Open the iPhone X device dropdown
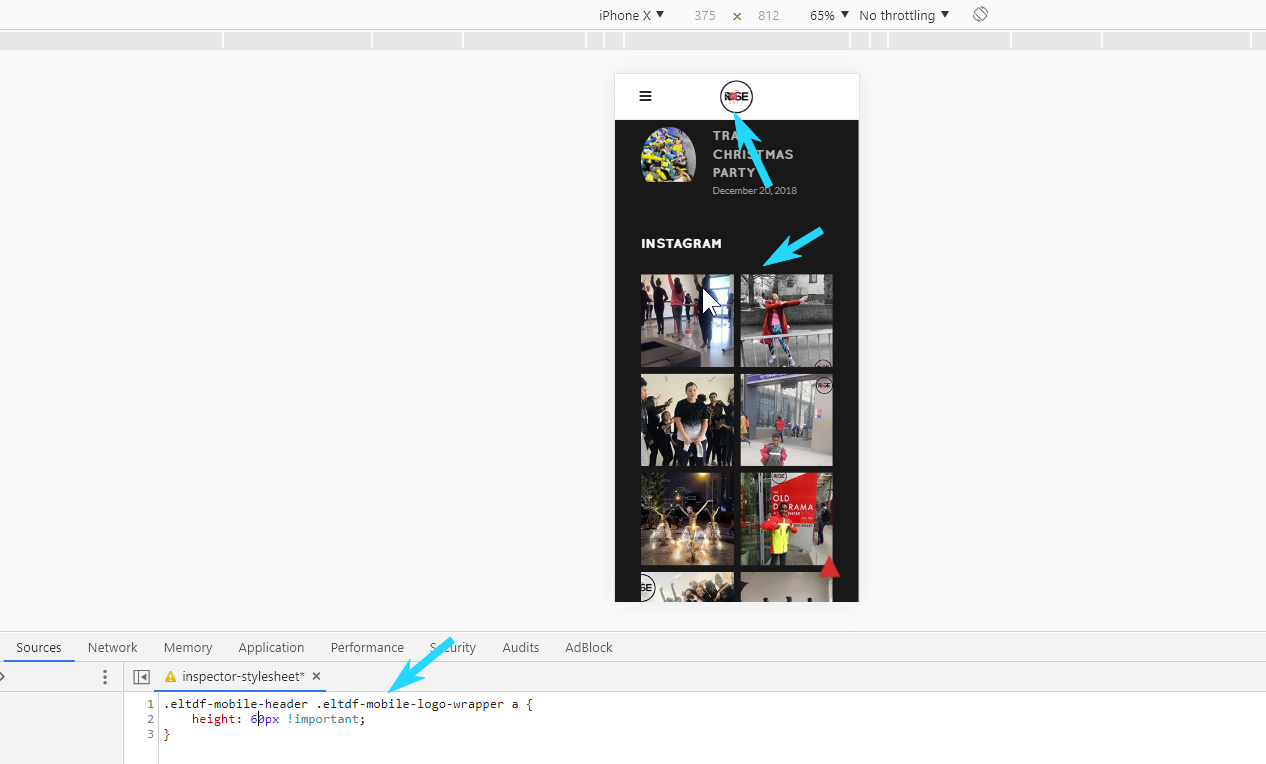 coord(631,15)
